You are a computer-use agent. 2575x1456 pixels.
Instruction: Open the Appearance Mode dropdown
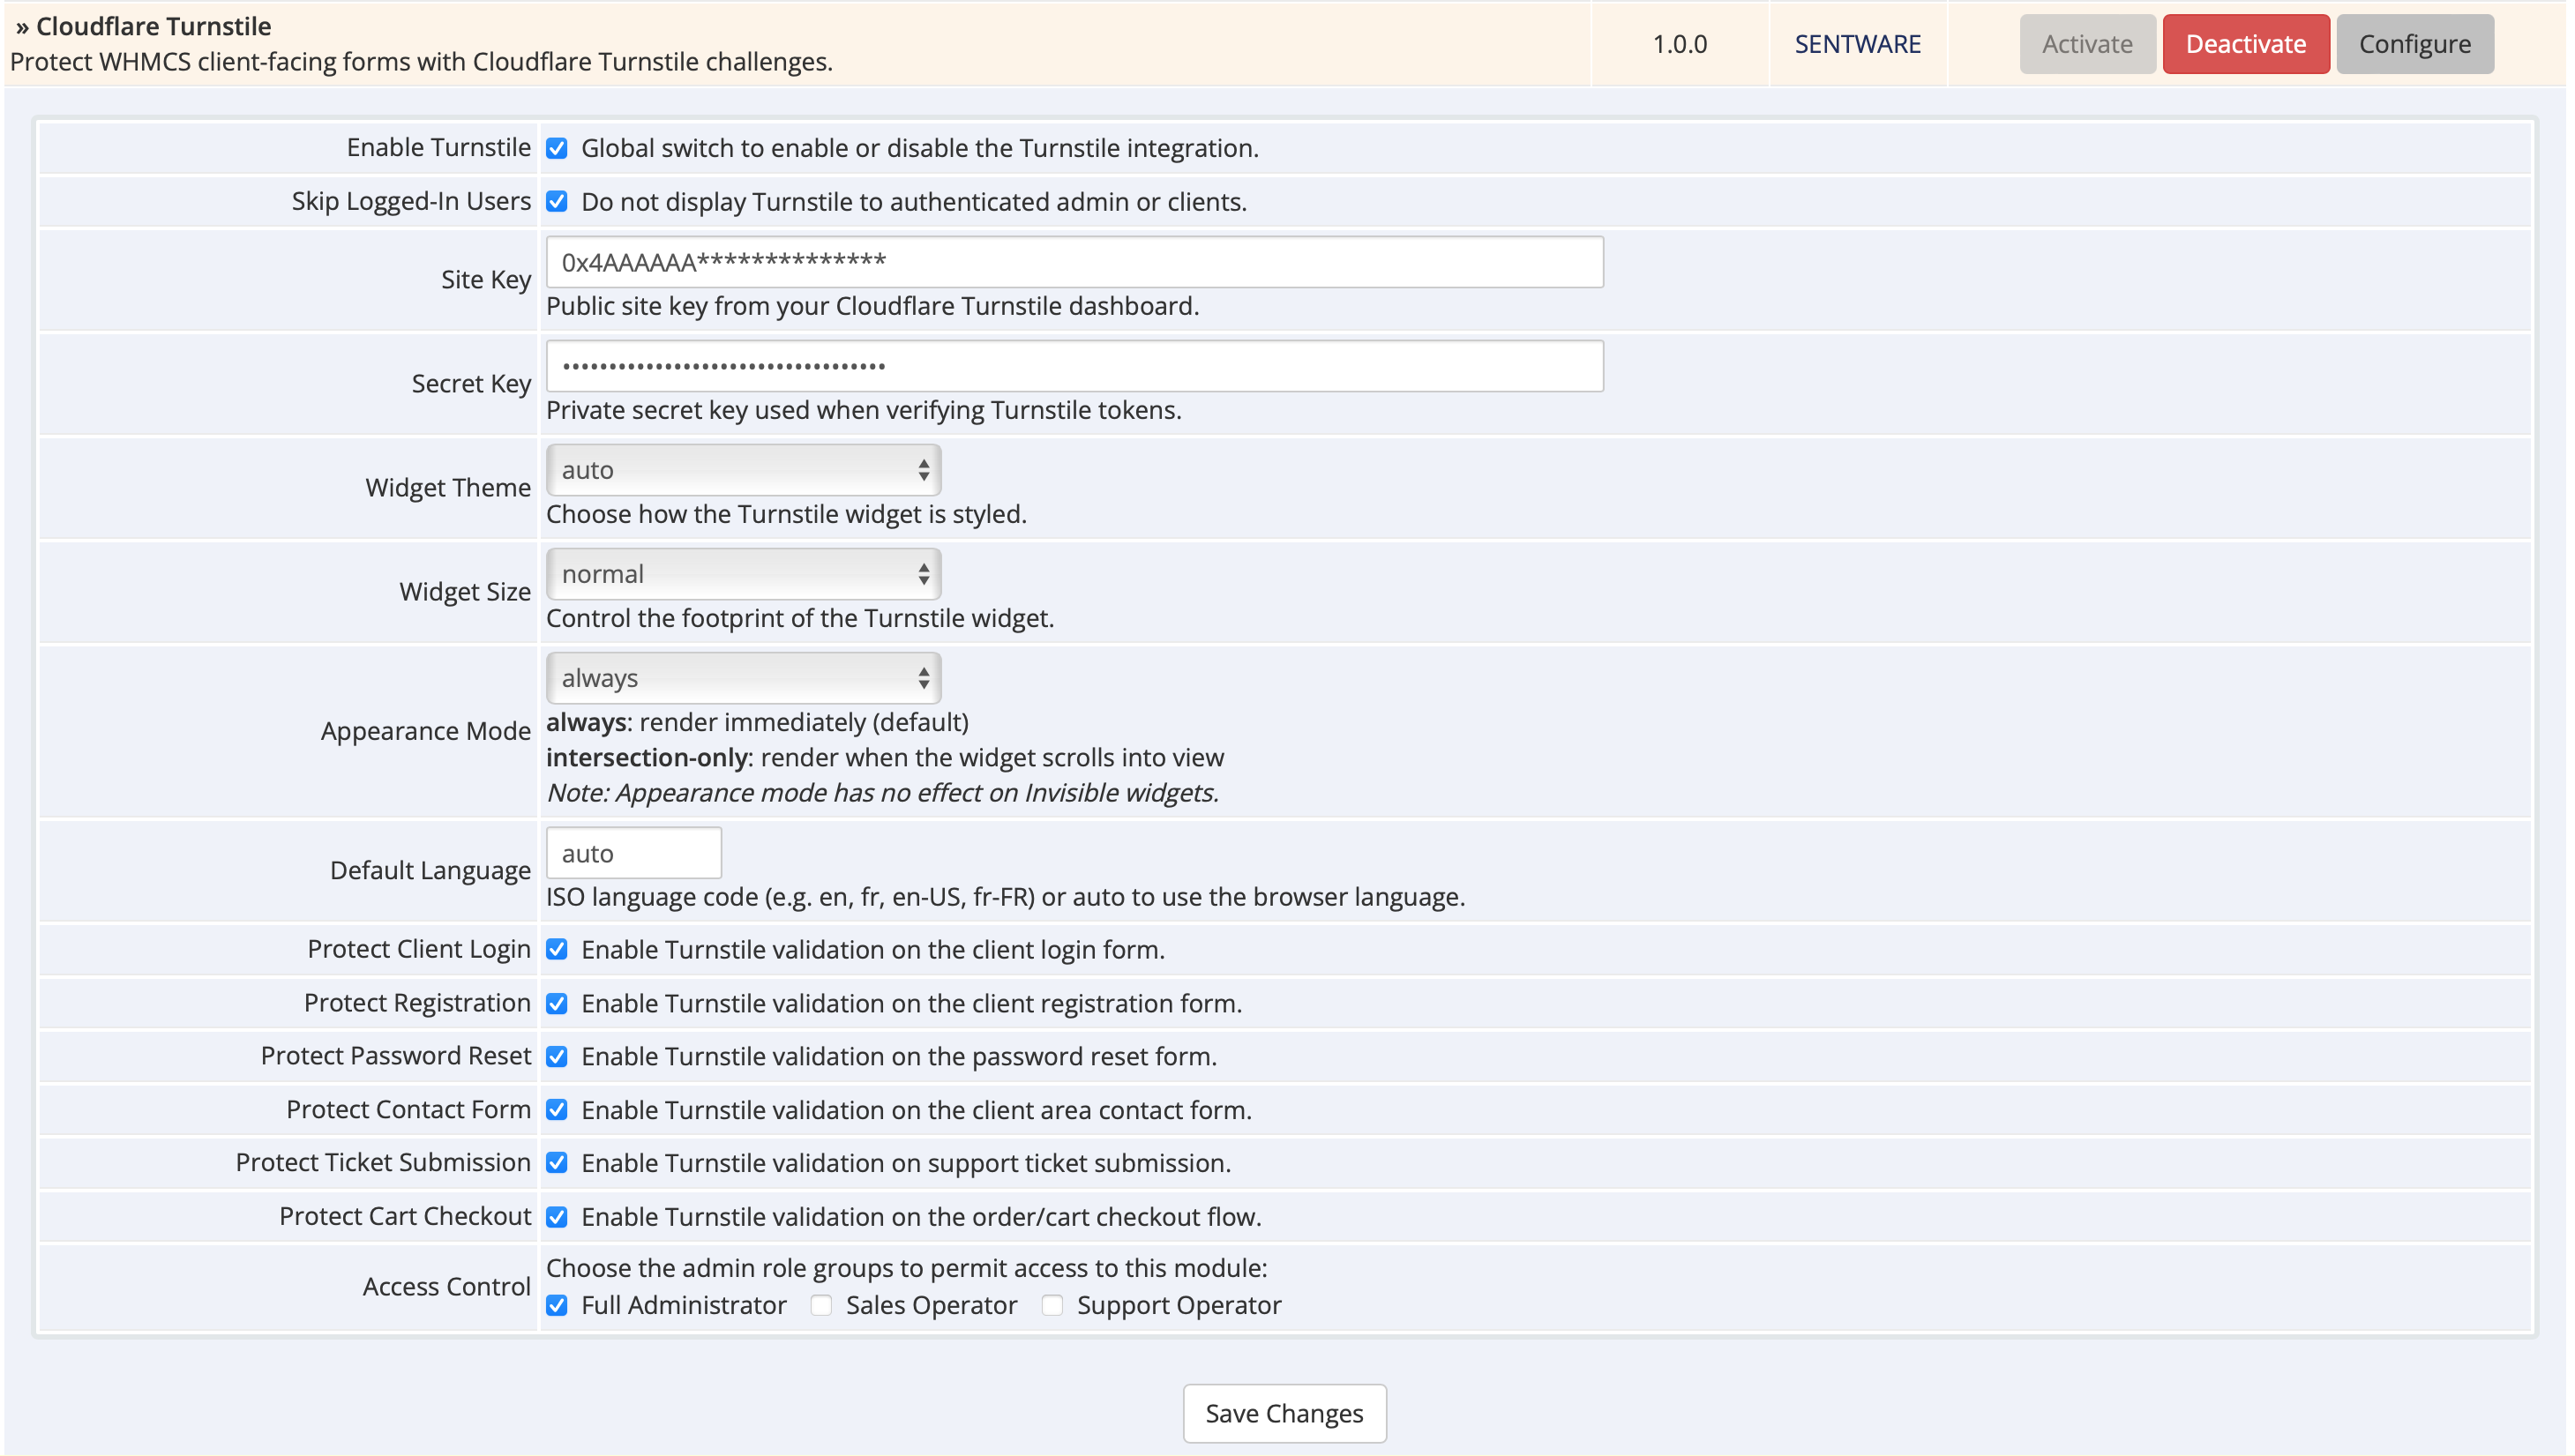tap(743, 678)
